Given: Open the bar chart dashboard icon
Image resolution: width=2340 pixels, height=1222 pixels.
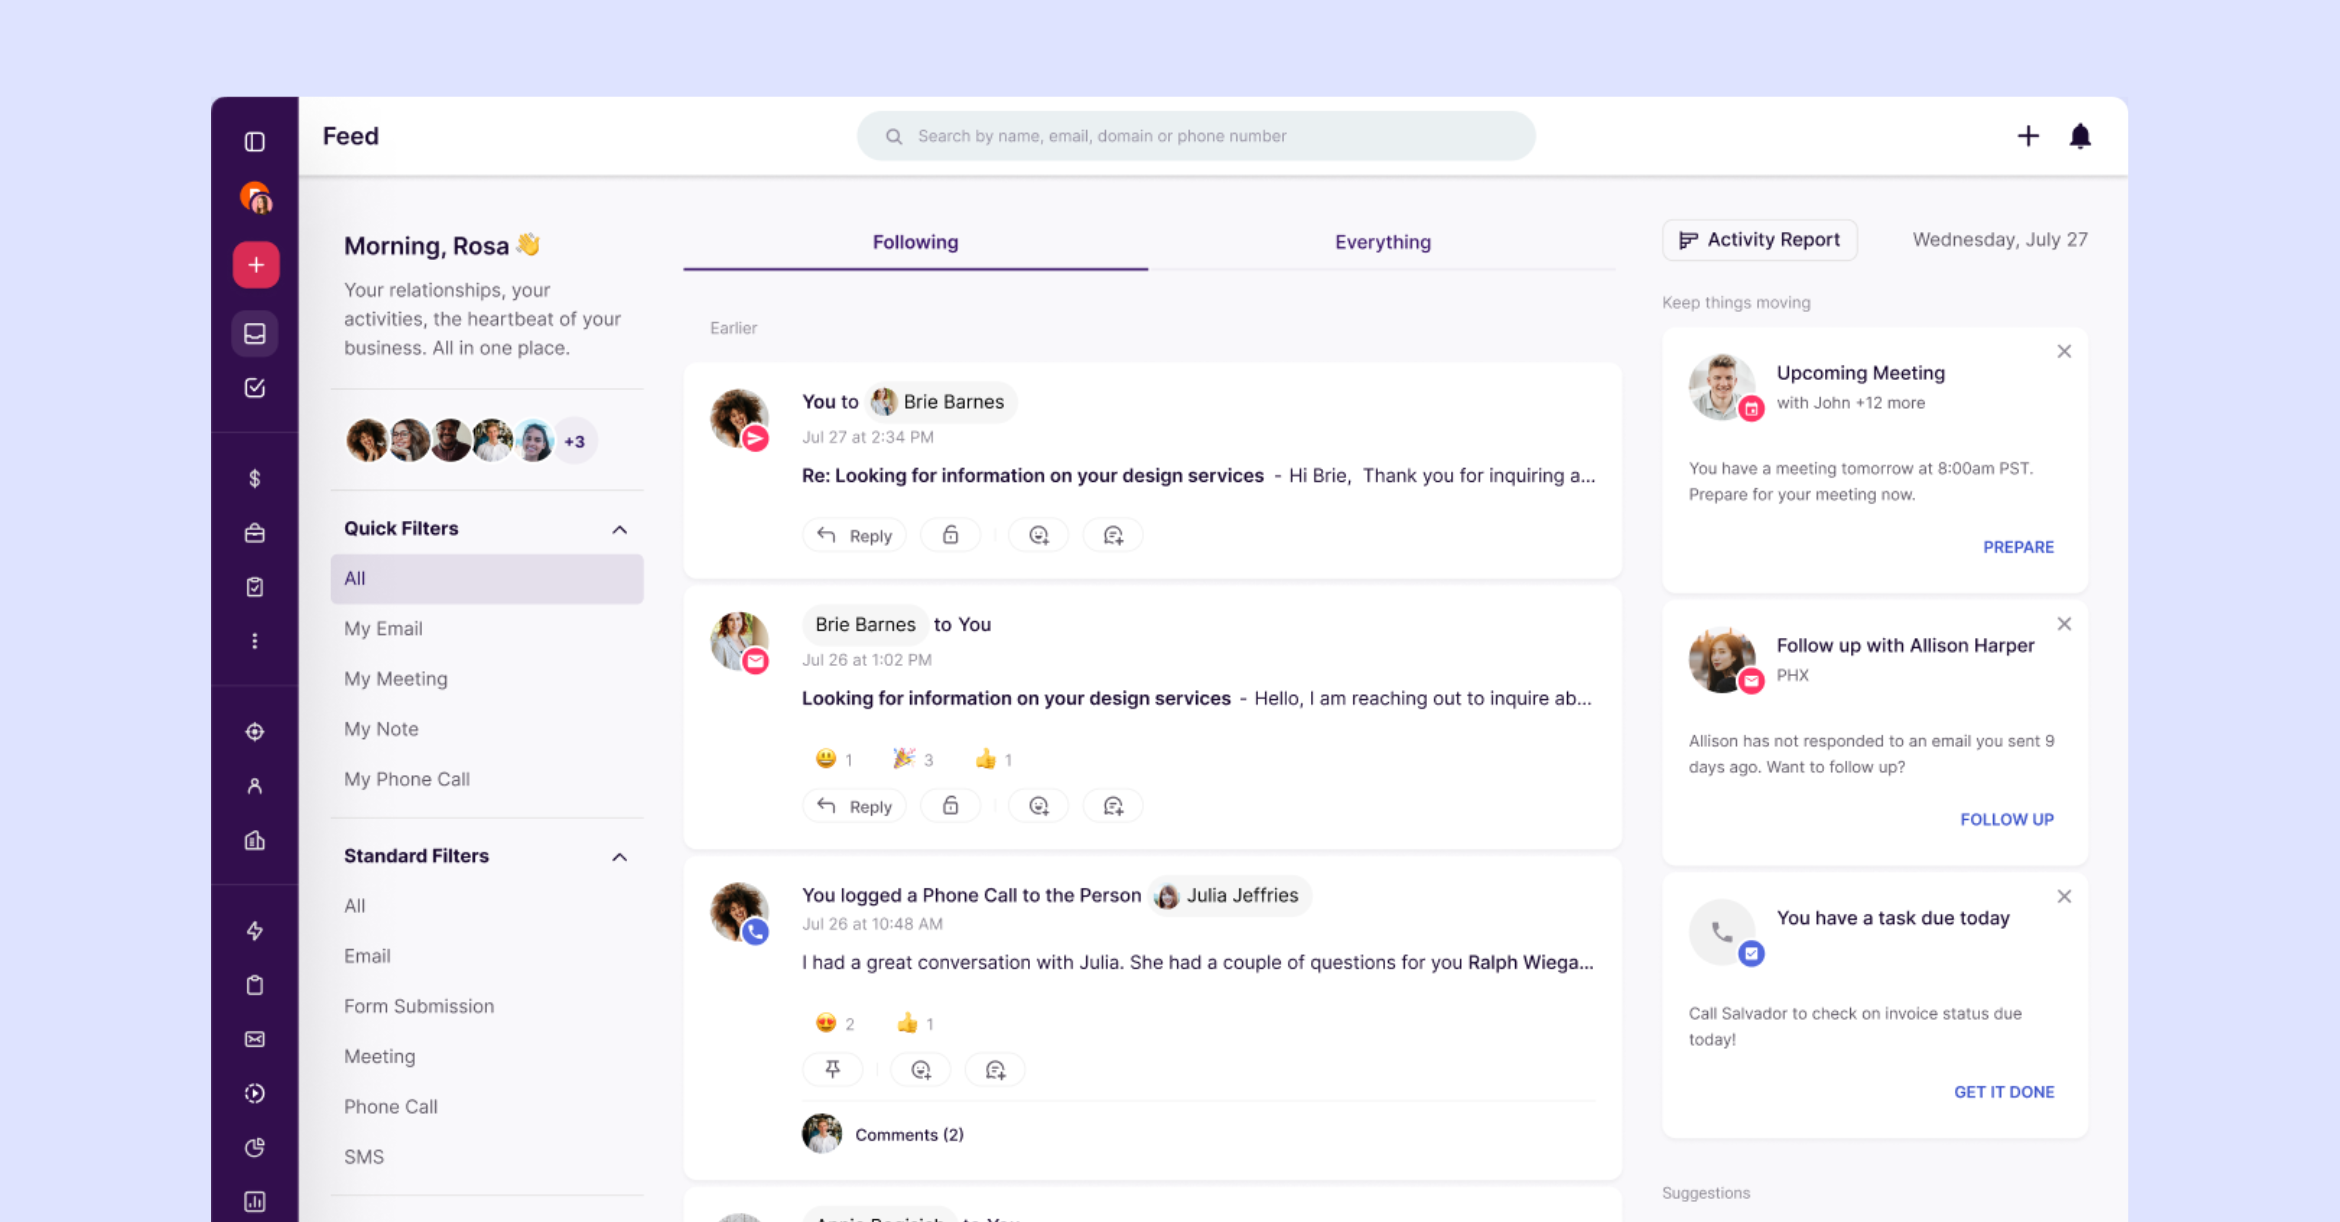Looking at the screenshot, I should pyautogui.click(x=255, y=1201).
